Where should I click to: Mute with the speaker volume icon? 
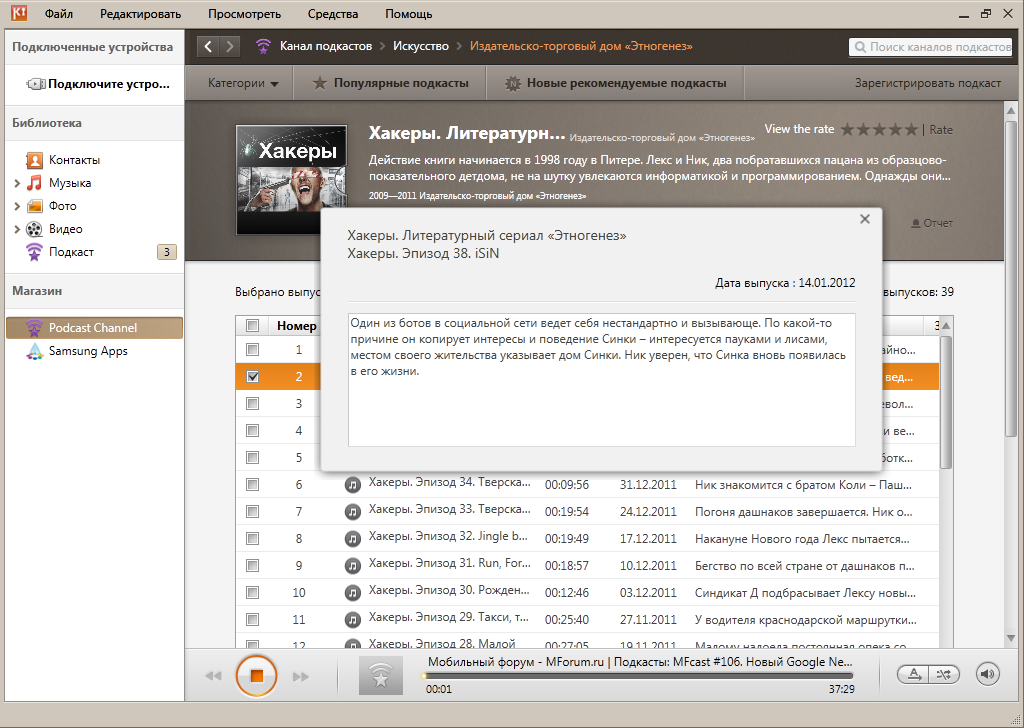click(988, 674)
